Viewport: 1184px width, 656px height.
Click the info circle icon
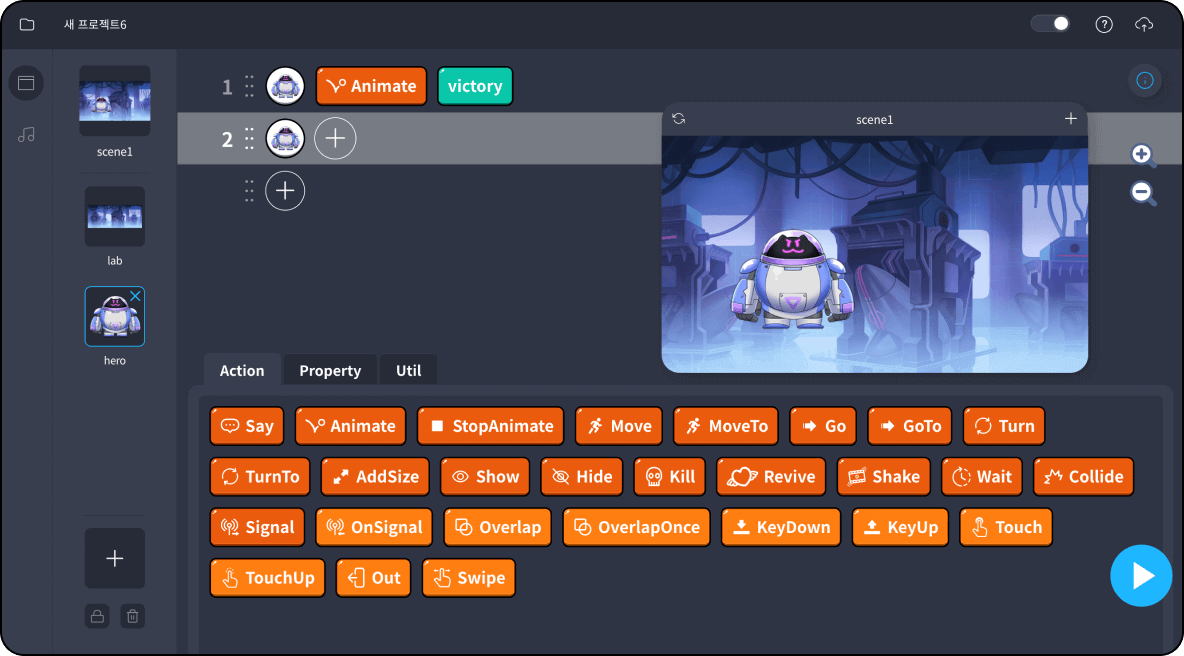pyautogui.click(x=1145, y=81)
